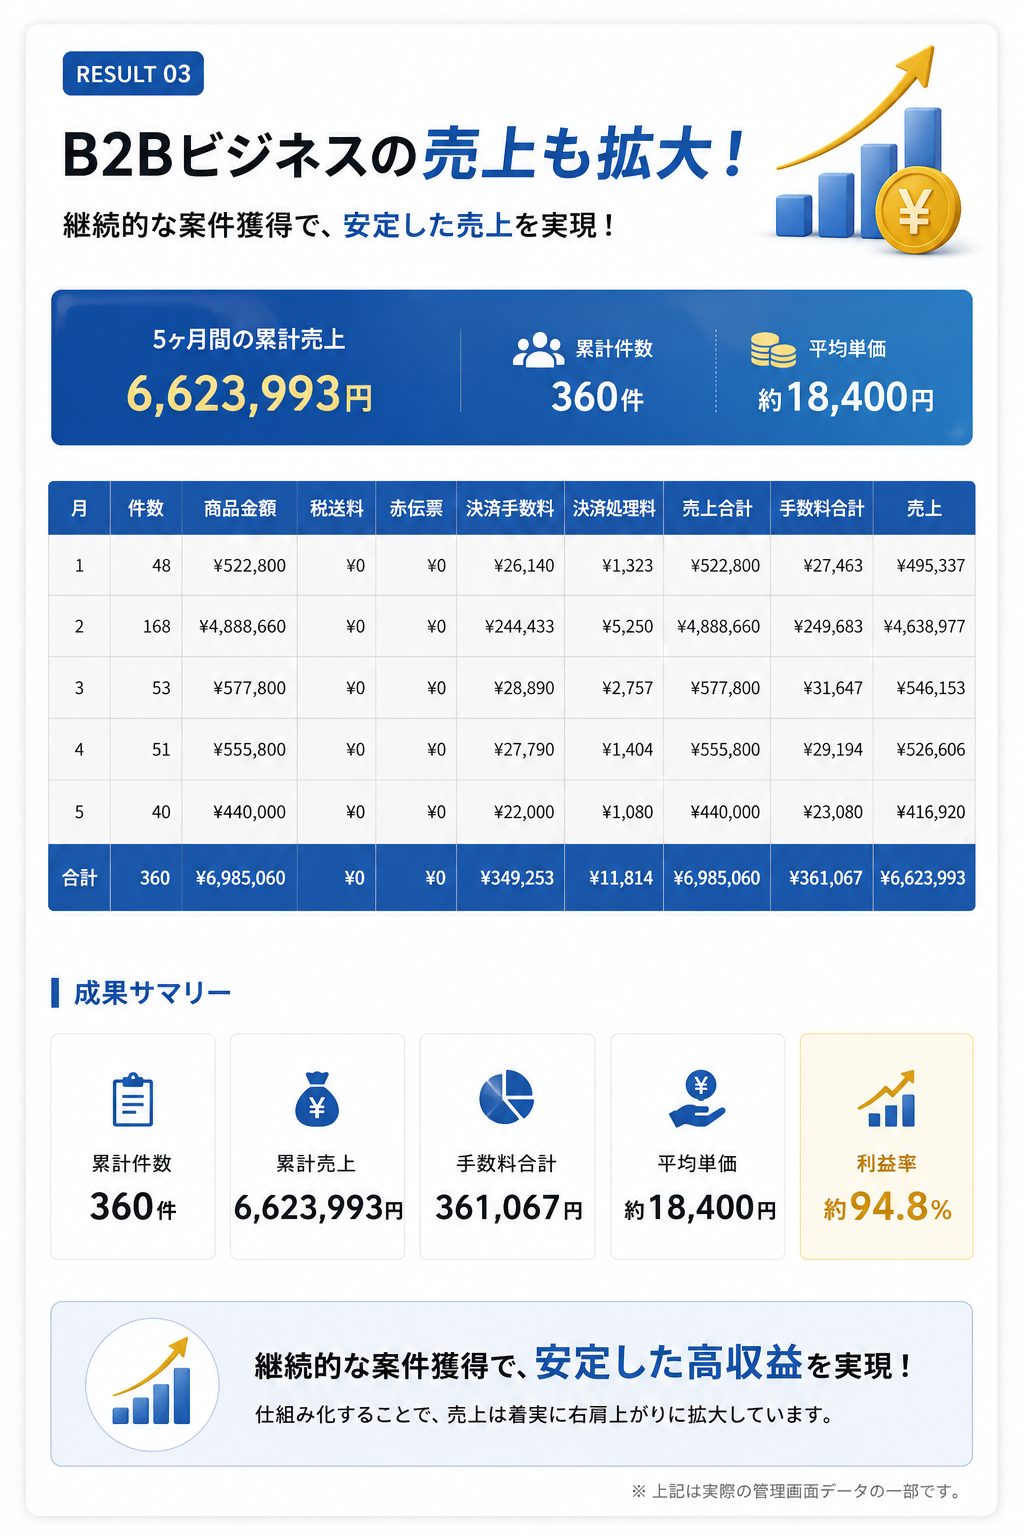Click the ¥6,623,993 total in 合計 row
The height and width of the screenshot is (1536, 1024).
pos(923,878)
